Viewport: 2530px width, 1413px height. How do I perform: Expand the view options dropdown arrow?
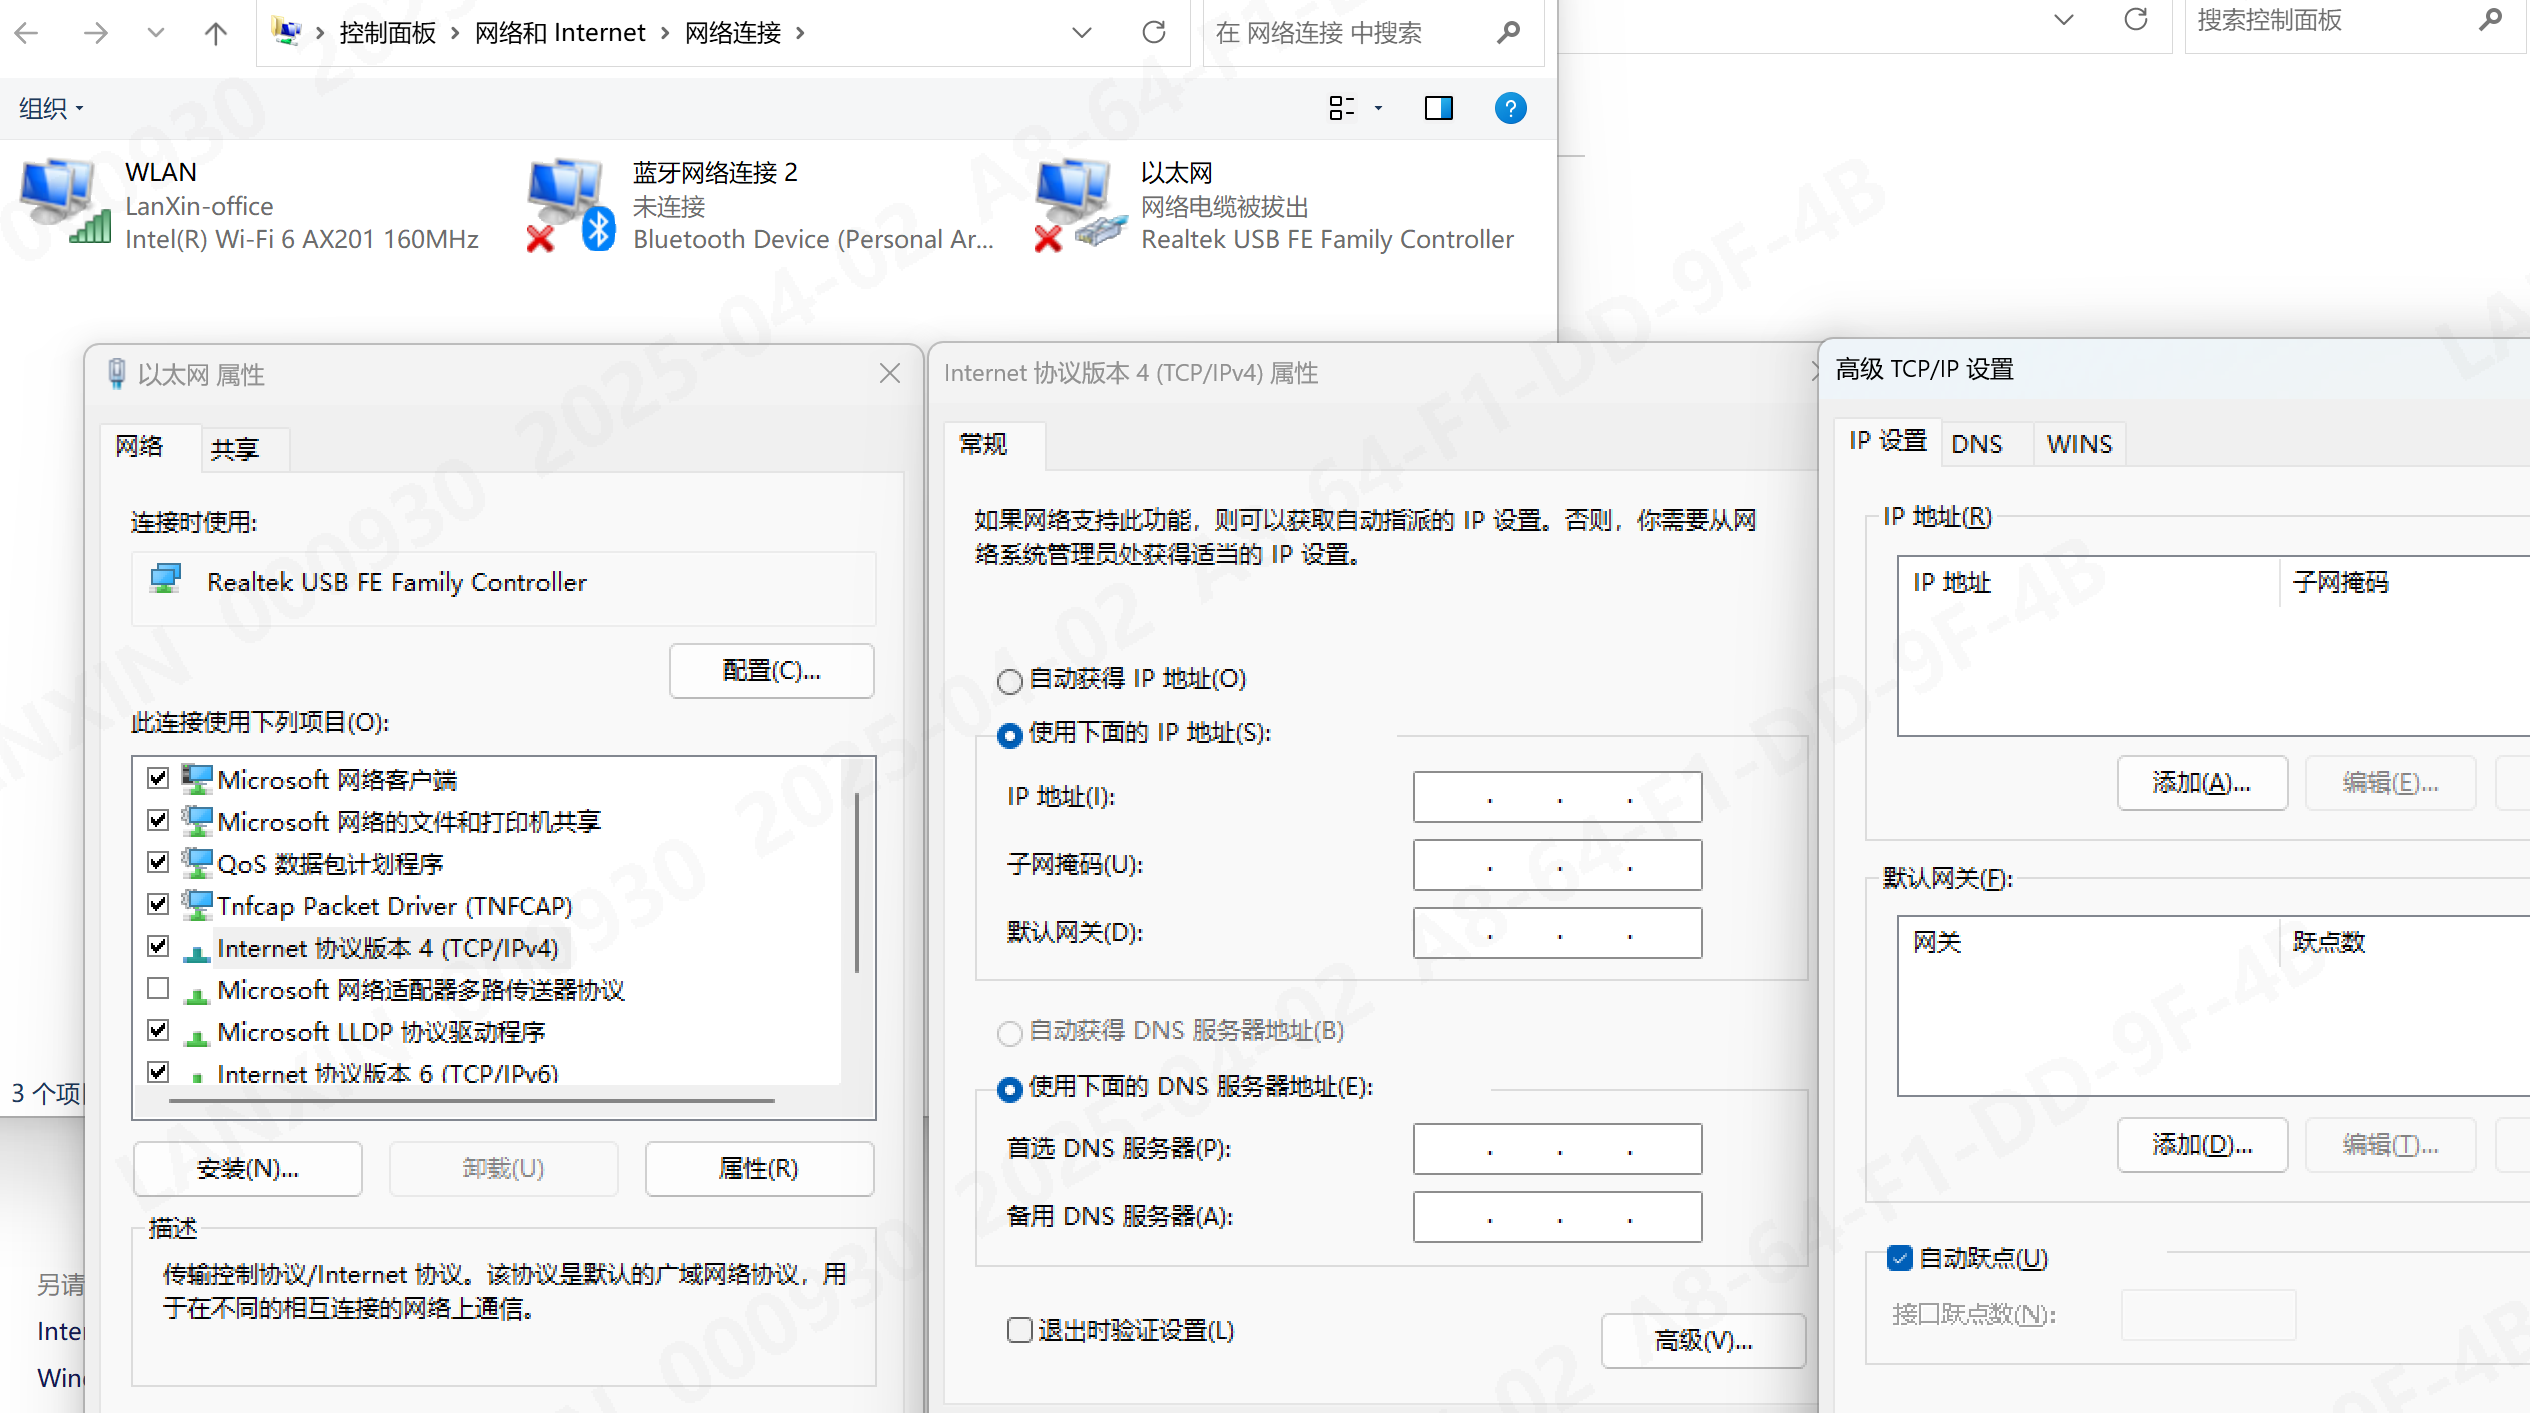pyautogui.click(x=1378, y=108)
